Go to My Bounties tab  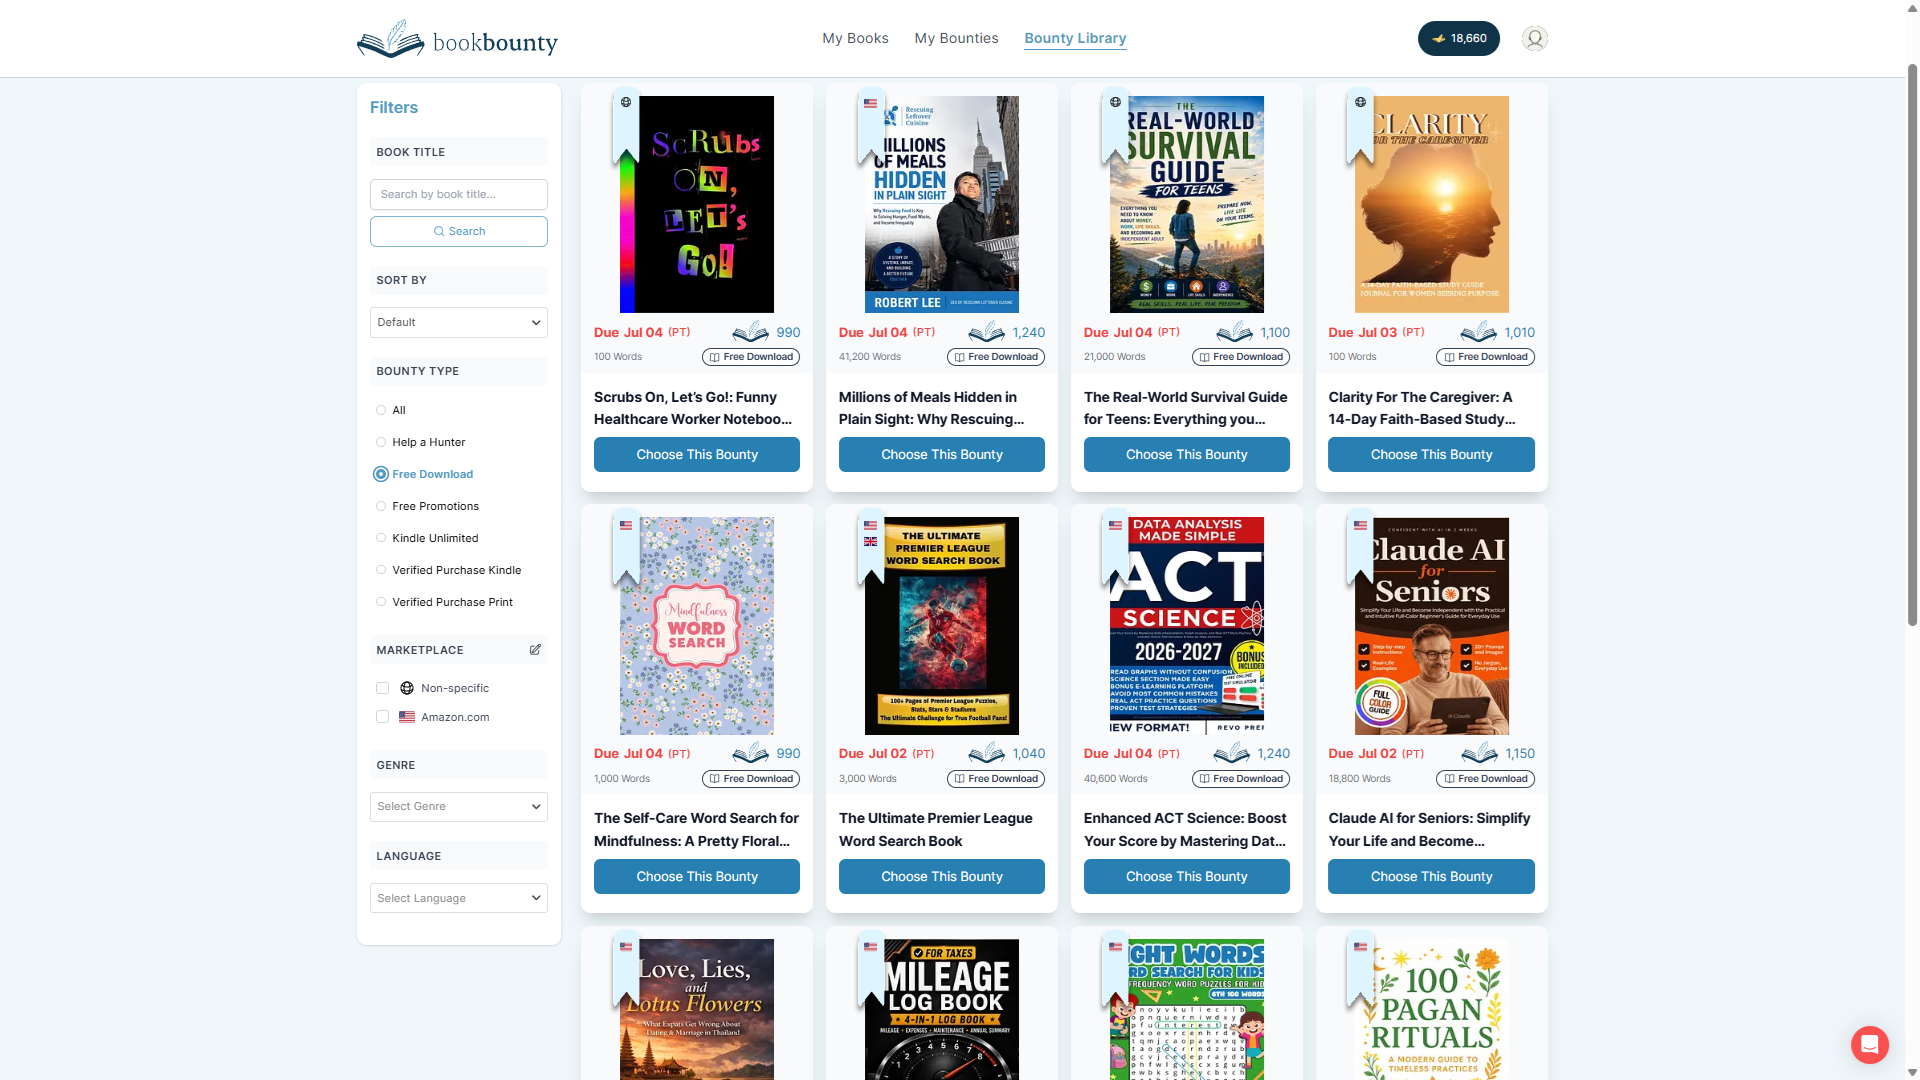[956, 38]
